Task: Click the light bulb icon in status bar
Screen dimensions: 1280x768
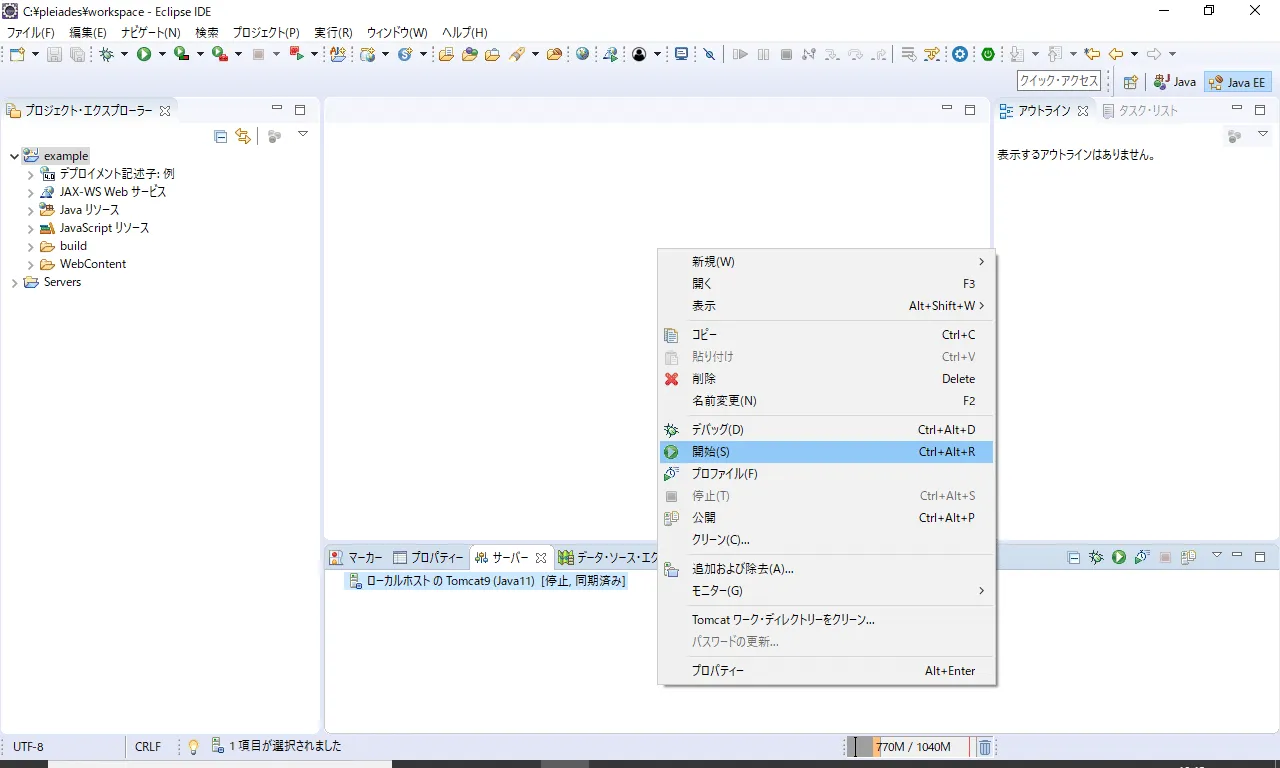Action: click(x=194, y=746)
